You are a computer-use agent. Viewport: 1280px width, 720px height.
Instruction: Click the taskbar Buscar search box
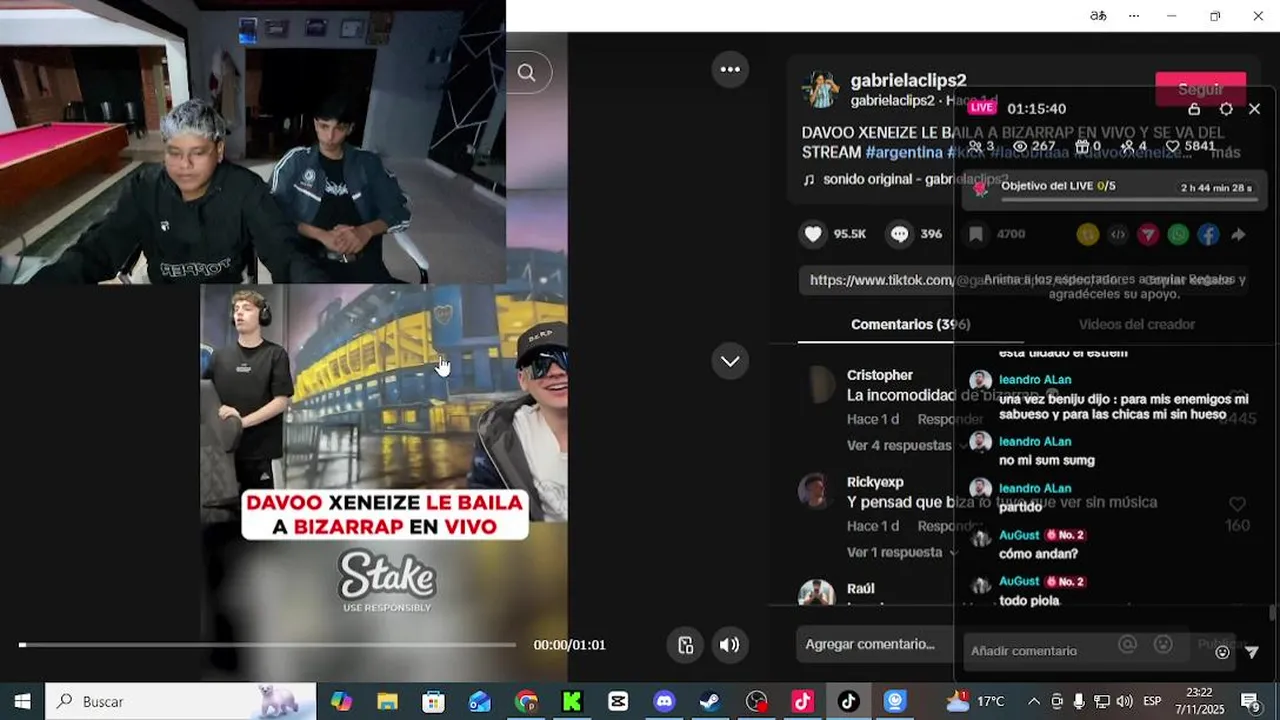(x=181, y=702)
